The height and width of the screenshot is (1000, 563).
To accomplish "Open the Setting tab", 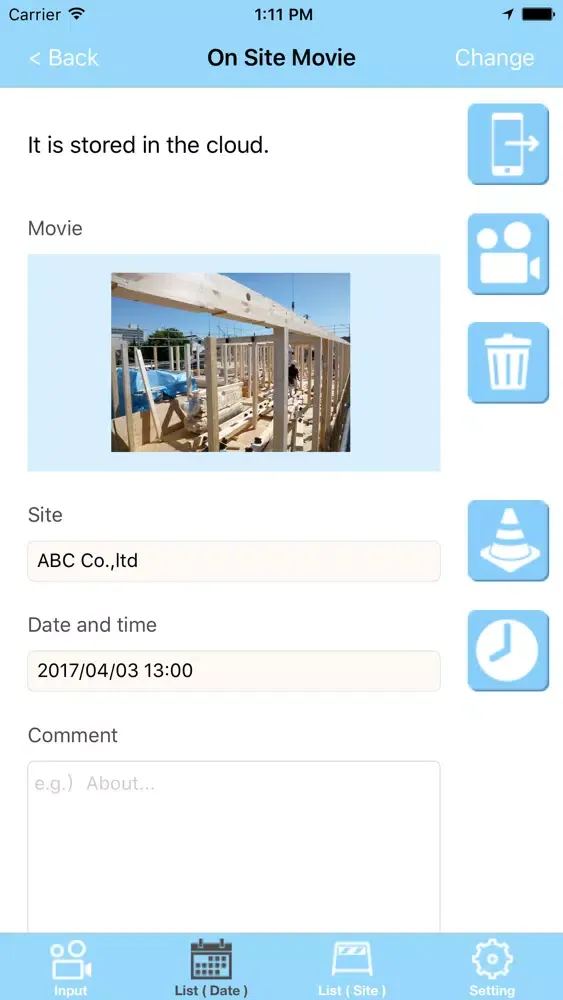I will pyautogui.click(x=492, y=967).
